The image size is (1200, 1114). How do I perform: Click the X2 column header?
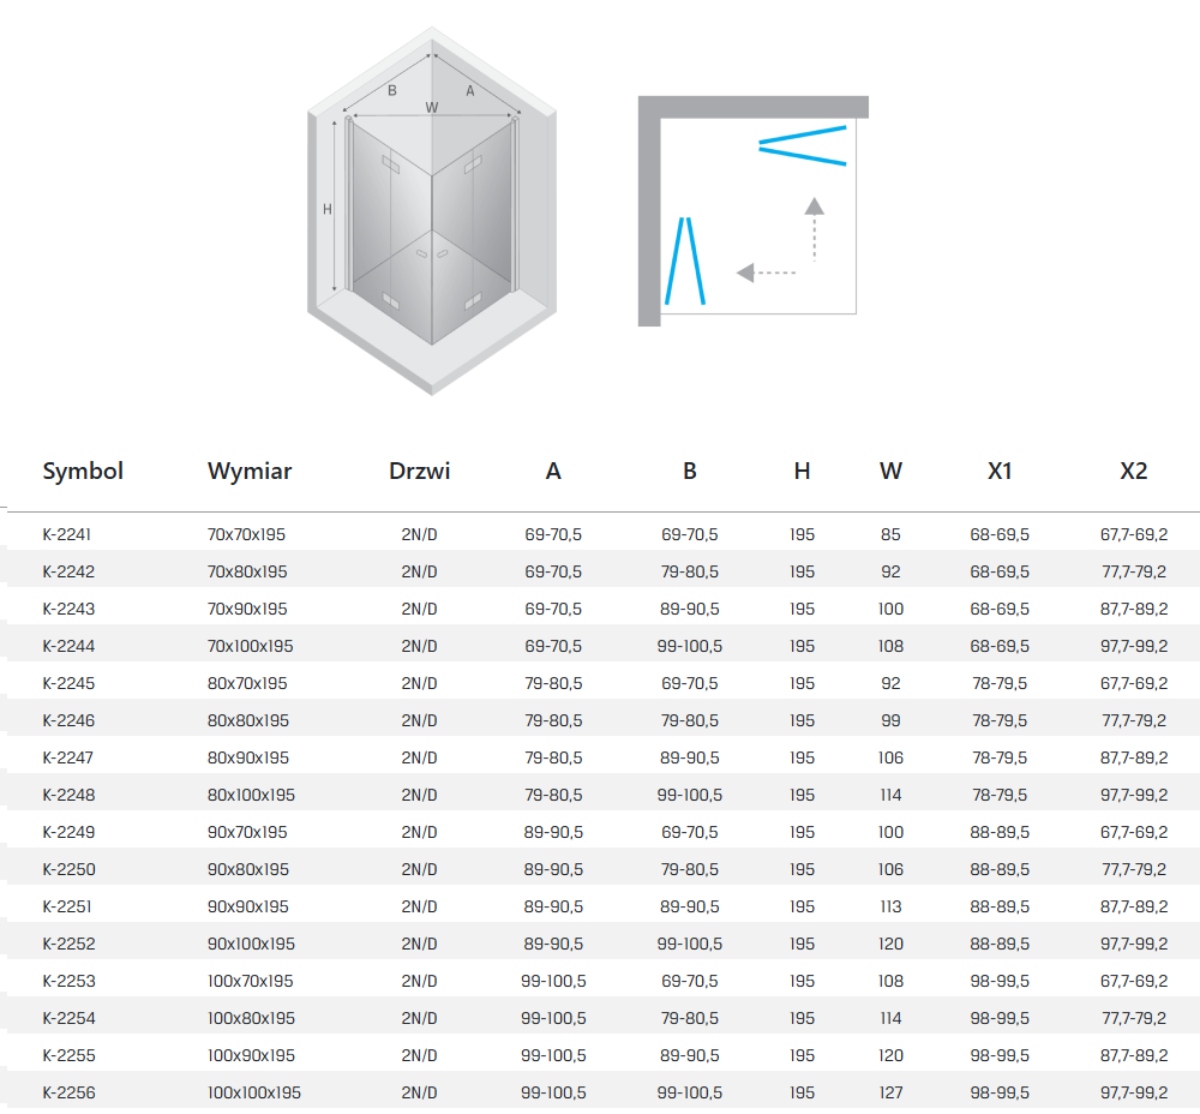pos(1133,471)
